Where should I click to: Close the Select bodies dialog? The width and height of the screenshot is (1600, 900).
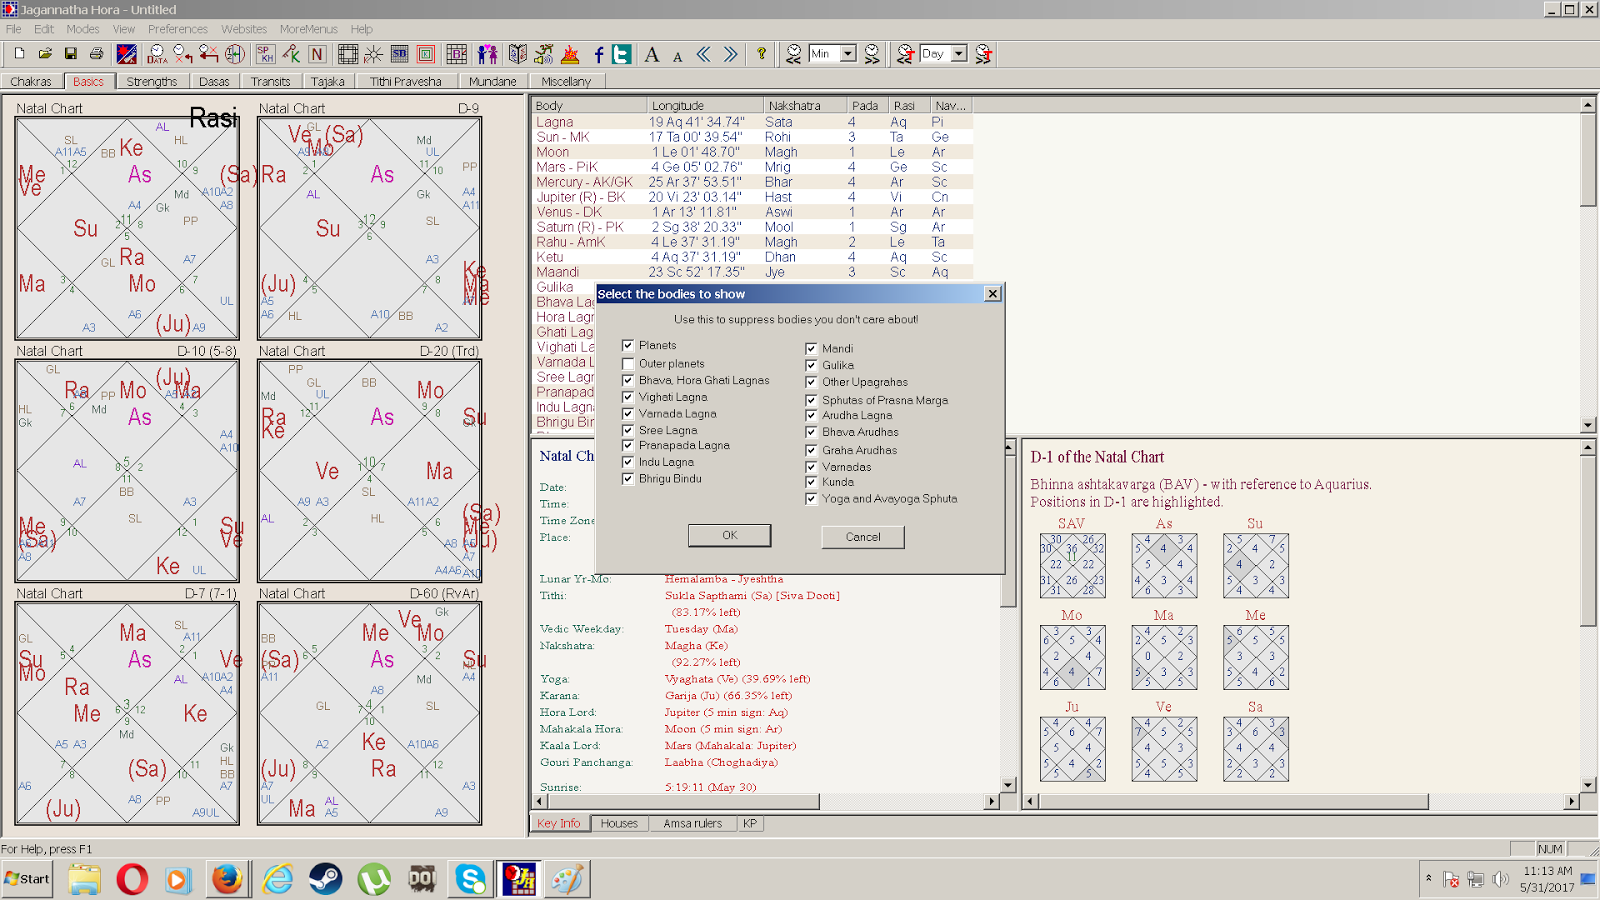pyautogui.click(x=992, y=294)
